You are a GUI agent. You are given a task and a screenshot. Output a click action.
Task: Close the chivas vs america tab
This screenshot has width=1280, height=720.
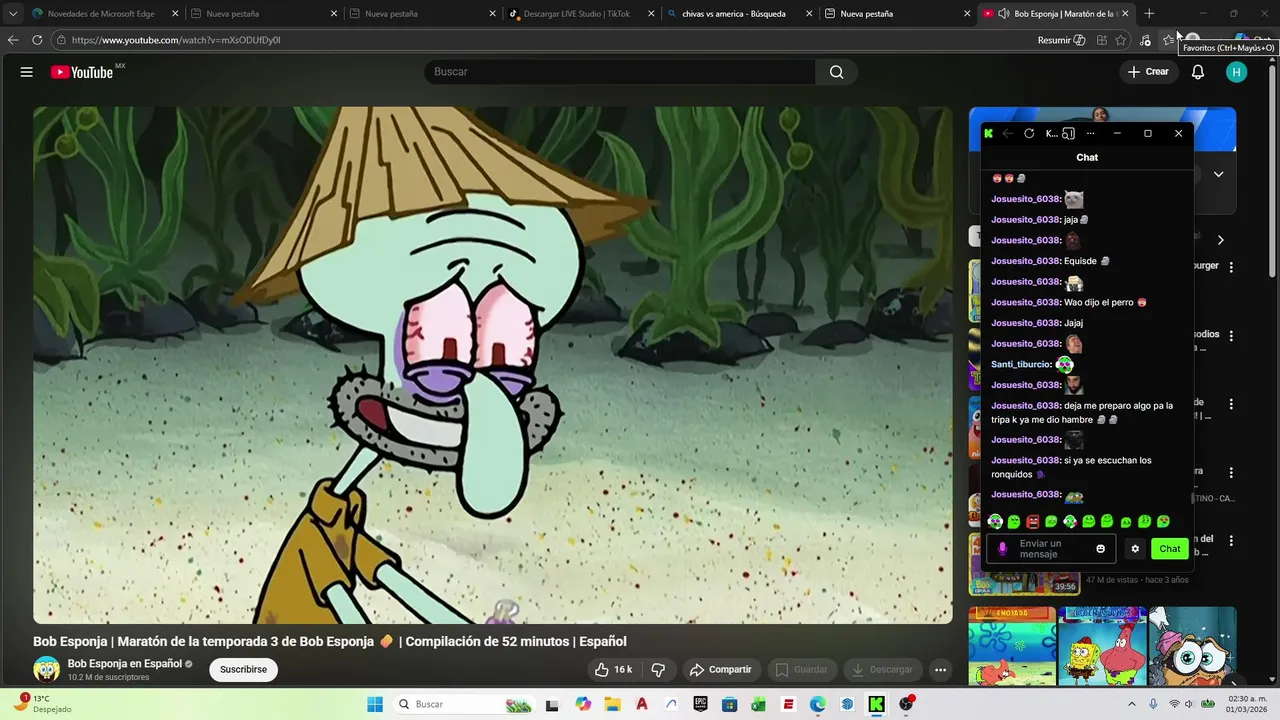[x=809, y=14]
